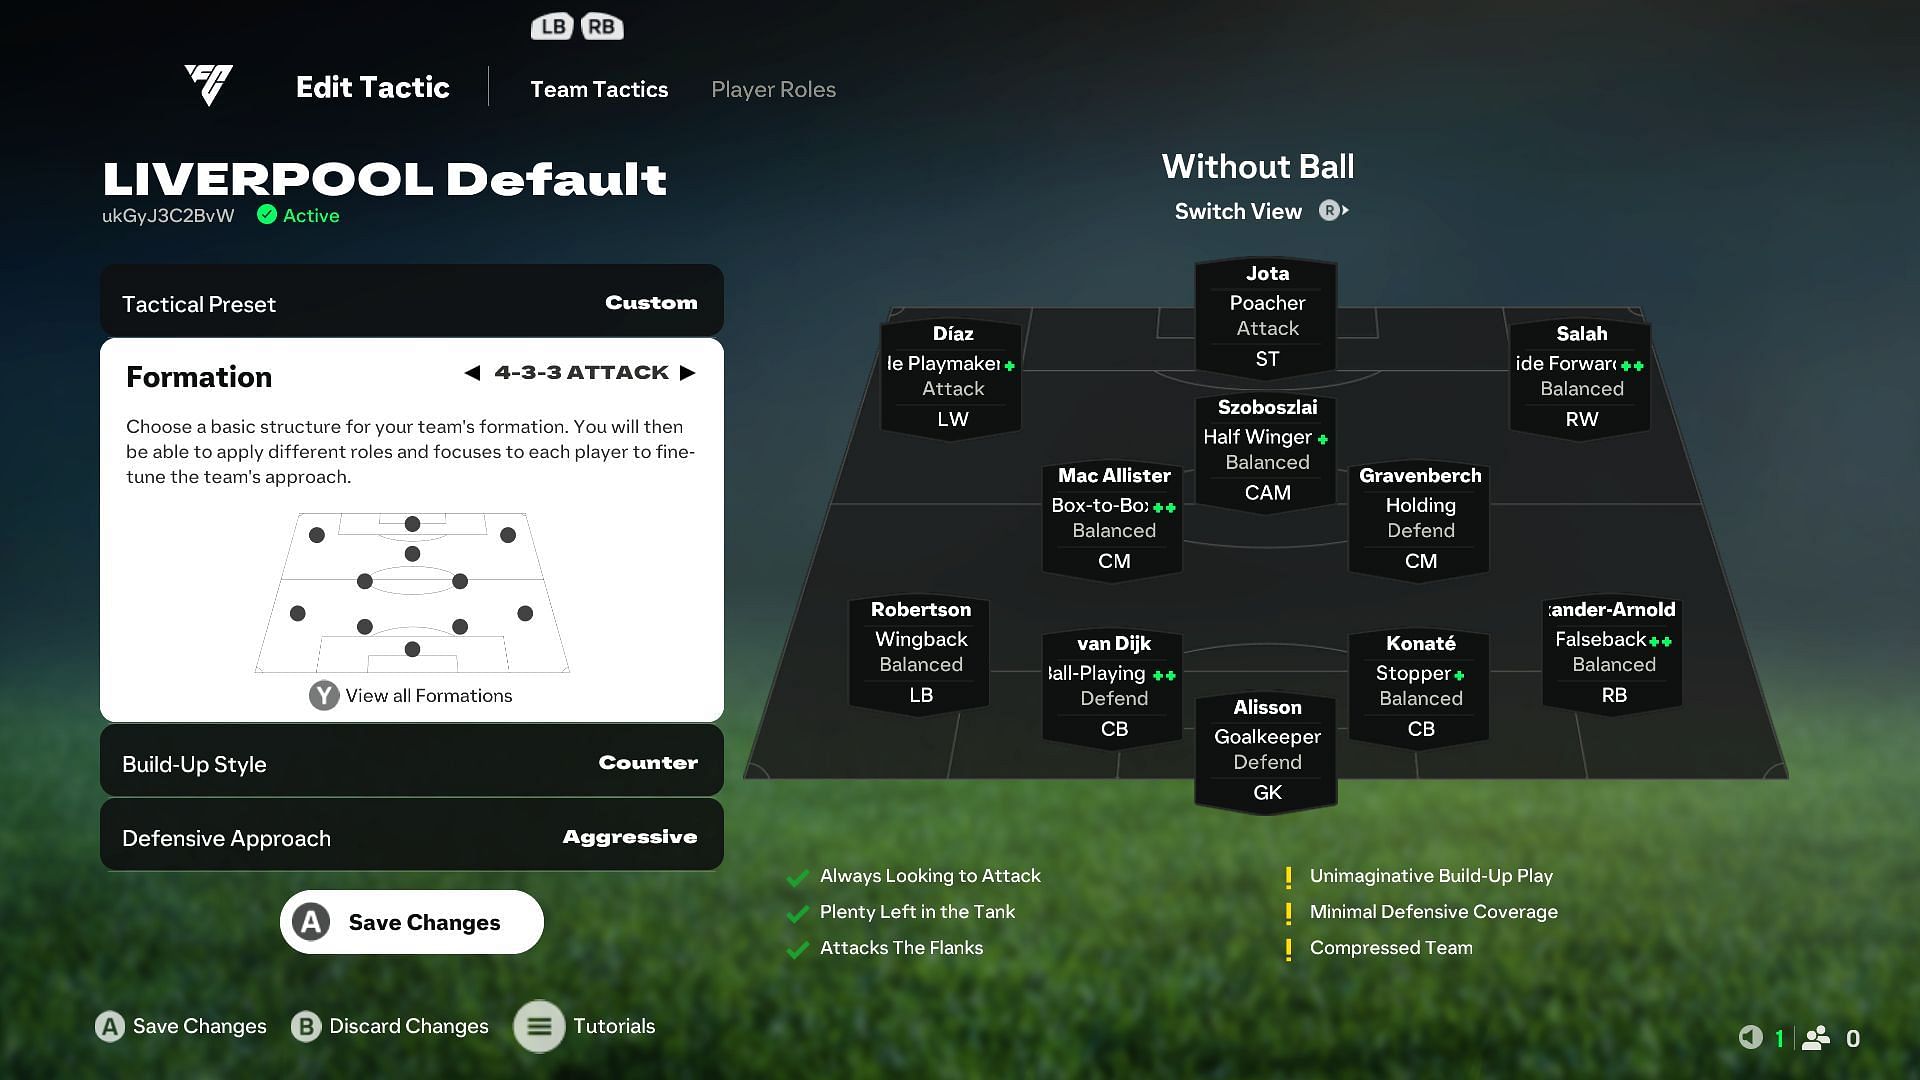The image size is (1920, 1080).
Task: Switch to Team Tactics tab
Action: [599, 88]
